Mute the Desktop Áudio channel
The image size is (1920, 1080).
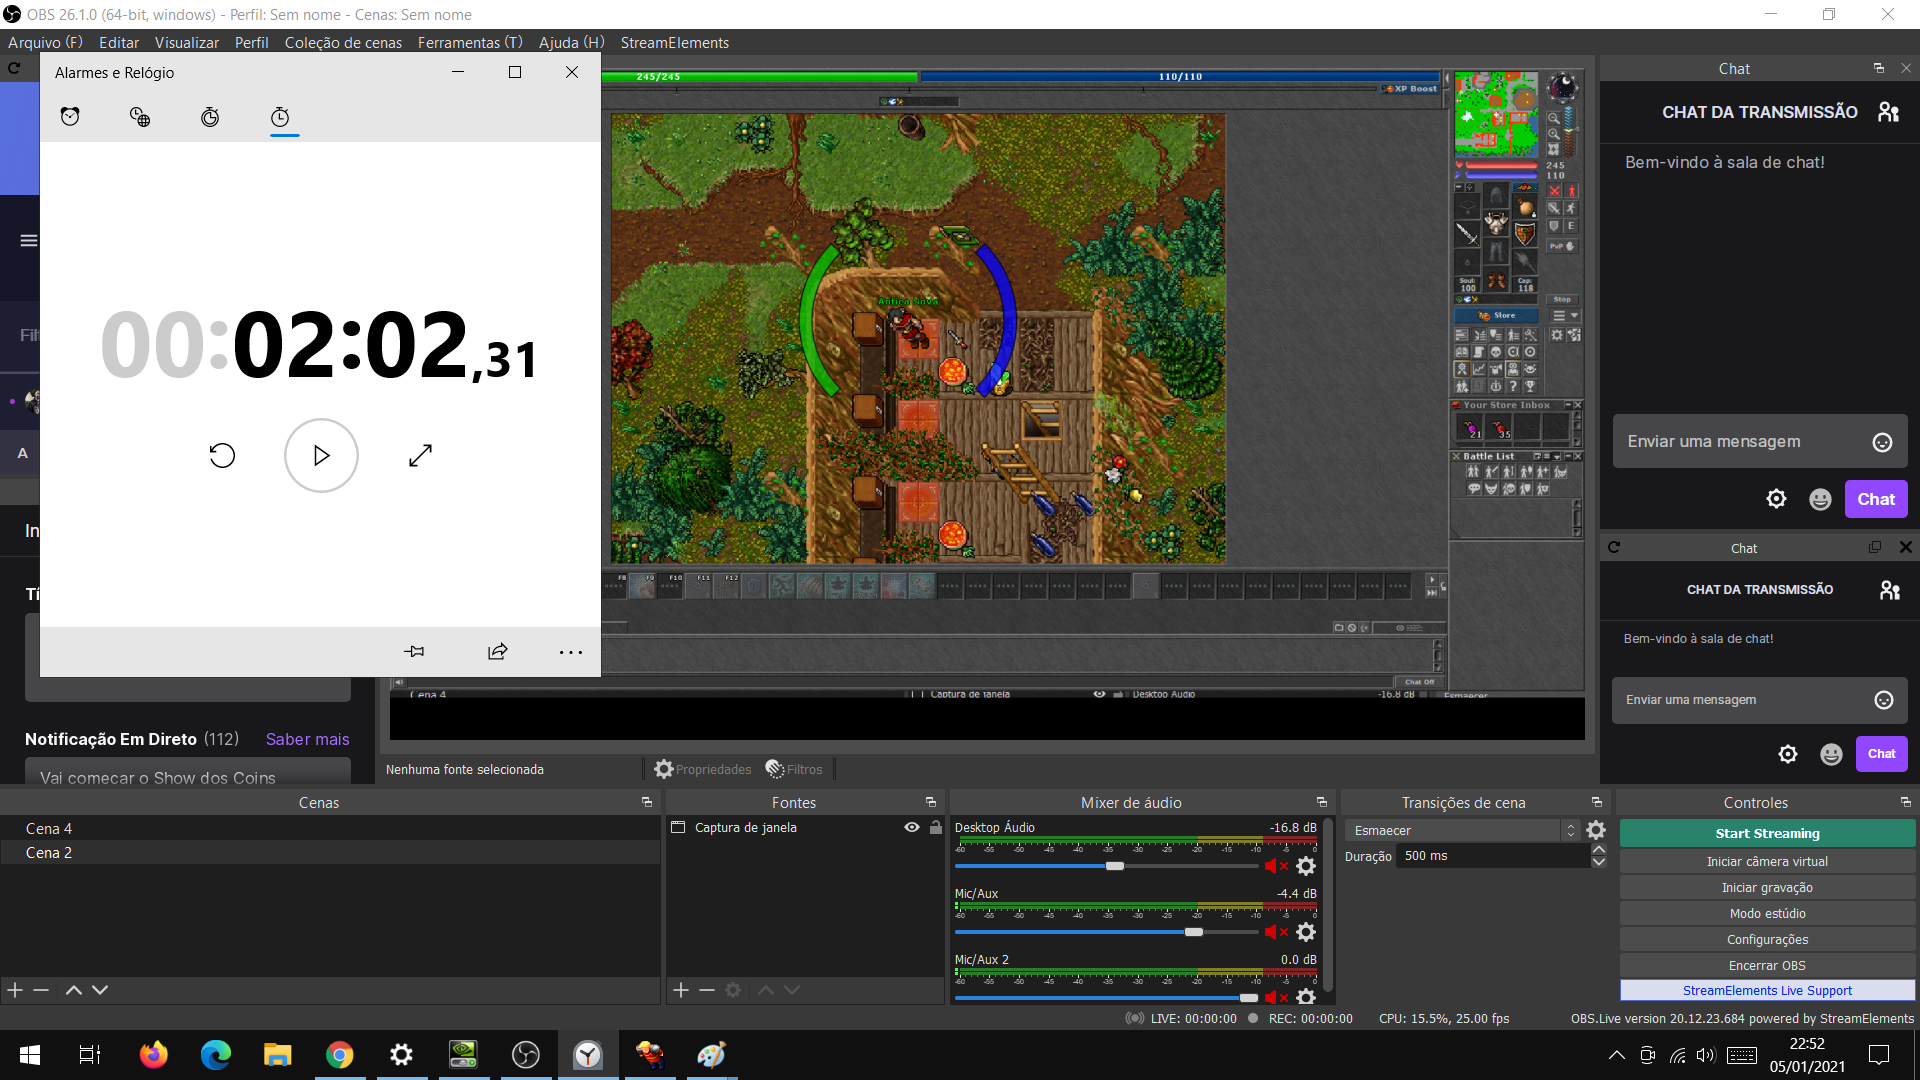click(1276, 866)
